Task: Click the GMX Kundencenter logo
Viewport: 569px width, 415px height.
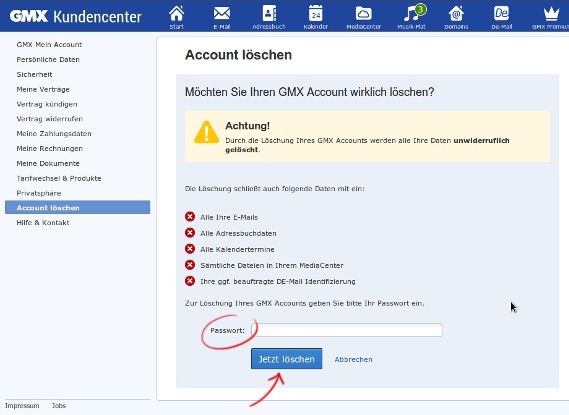Action: (75, 16)
